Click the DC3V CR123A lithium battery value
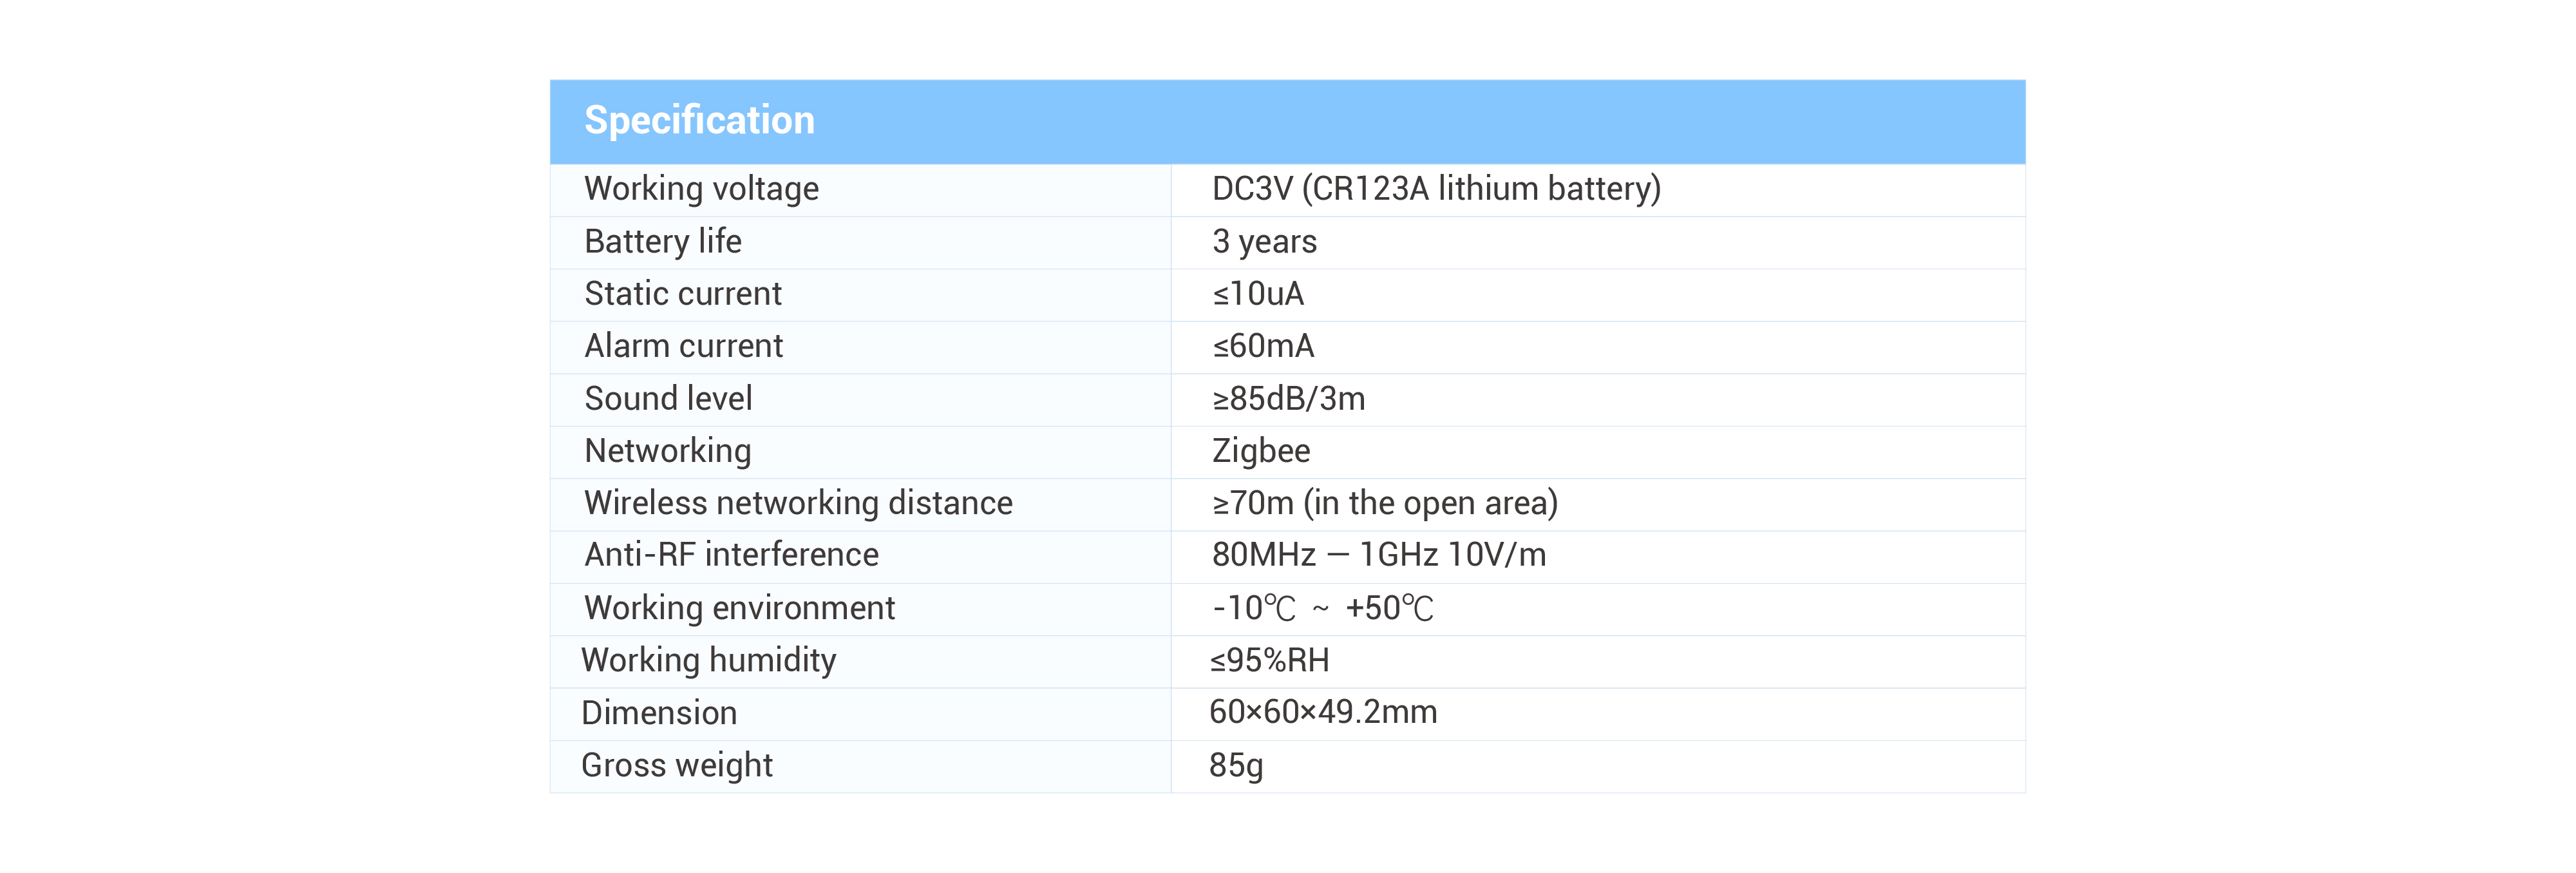 tap(1435, 189)
